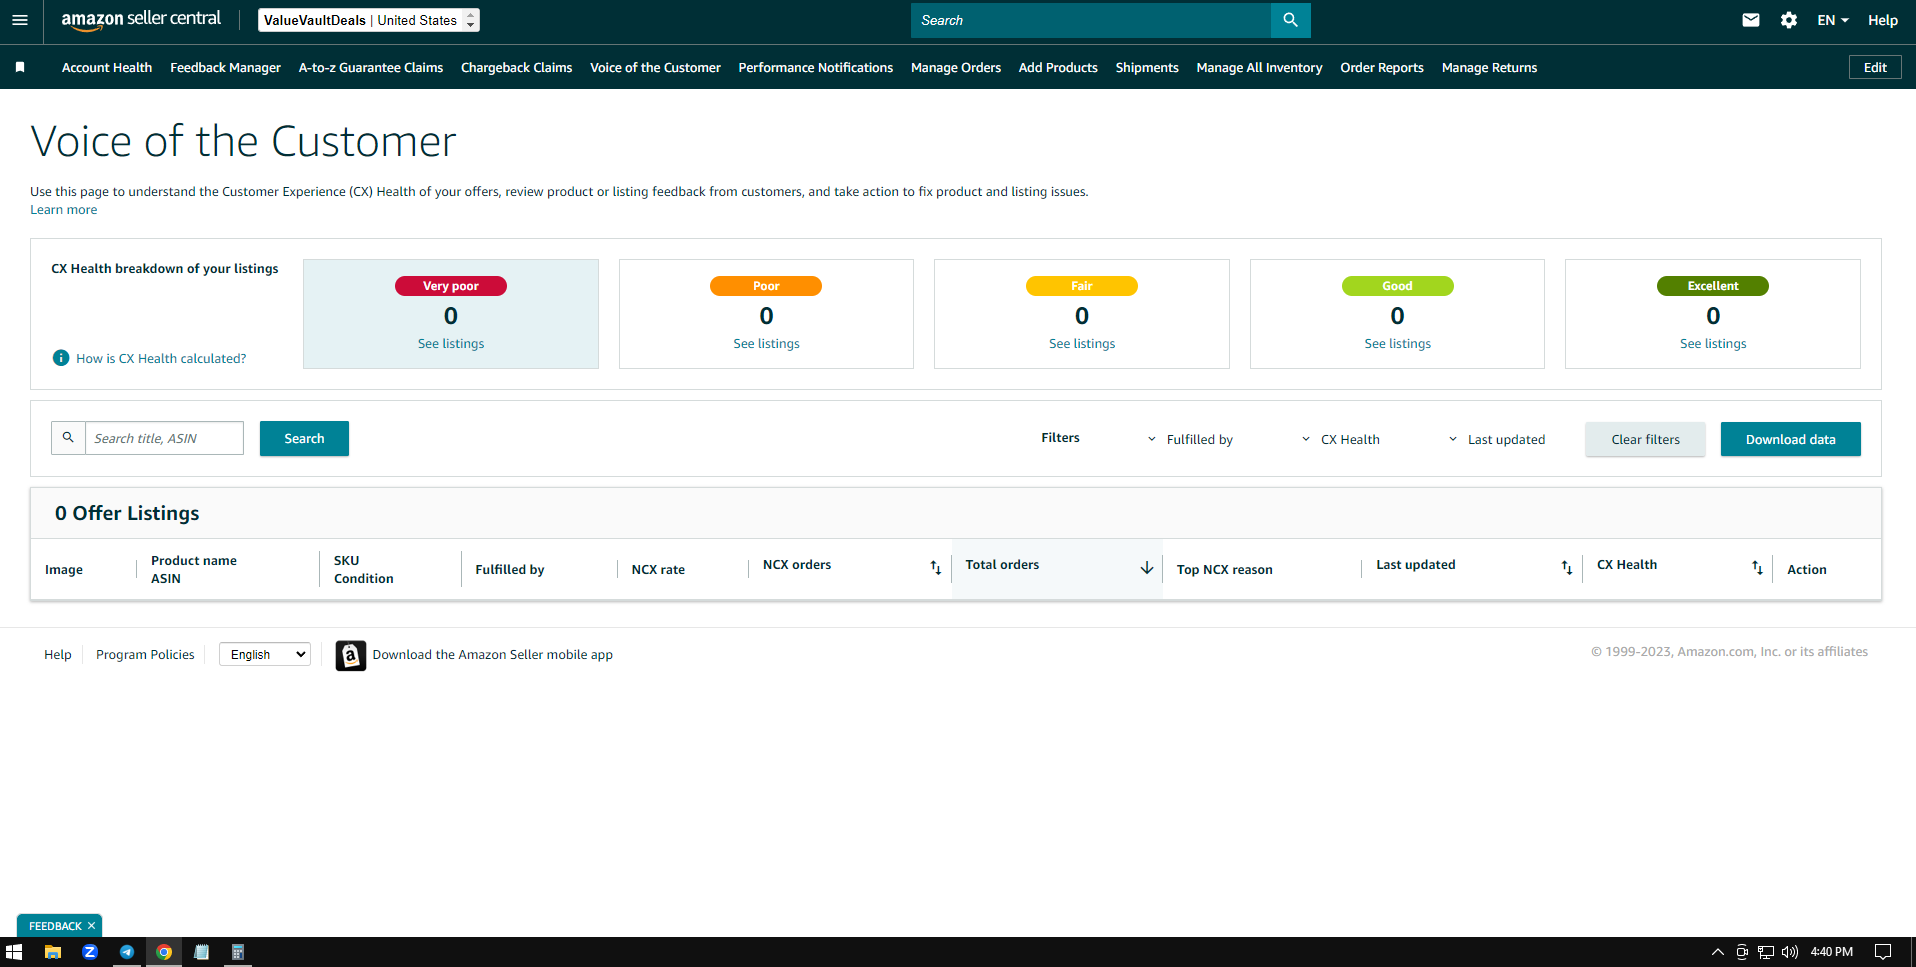Focus the top Search box
1916x967 pixels.
[1090, 20]
